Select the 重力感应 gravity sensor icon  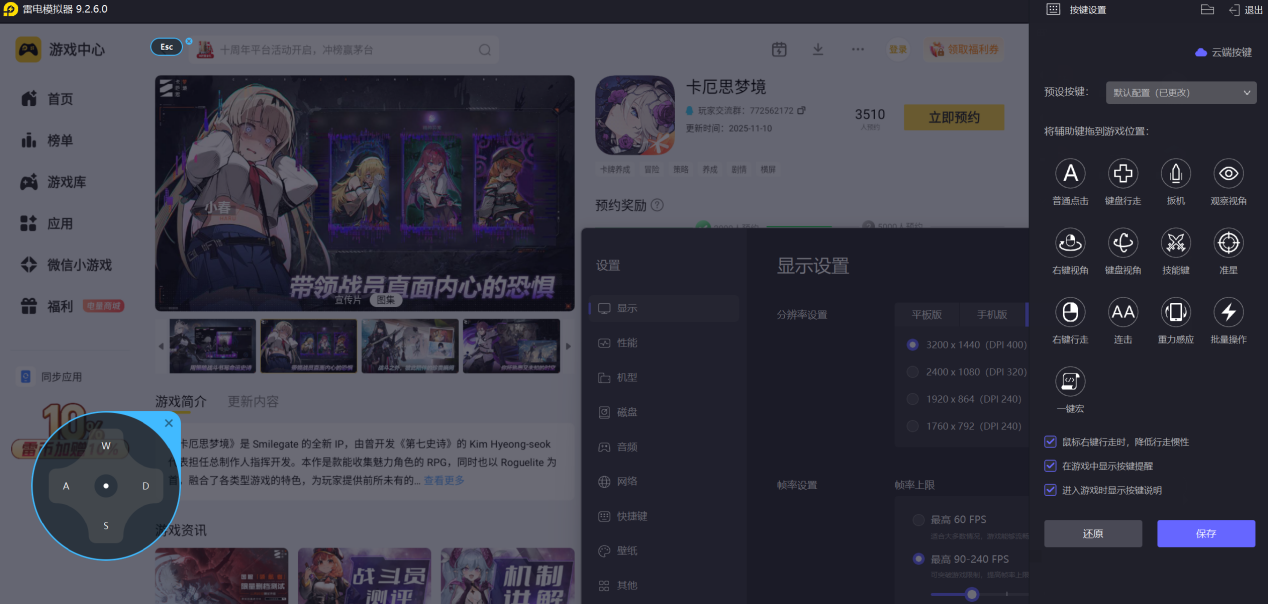(1176, 312)
